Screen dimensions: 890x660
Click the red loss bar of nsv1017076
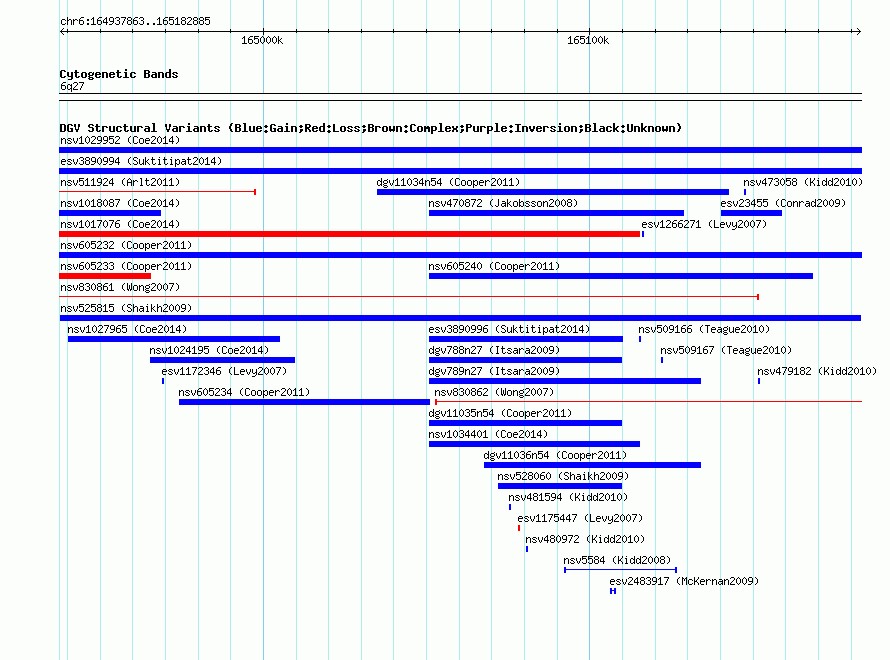[350, 234]
